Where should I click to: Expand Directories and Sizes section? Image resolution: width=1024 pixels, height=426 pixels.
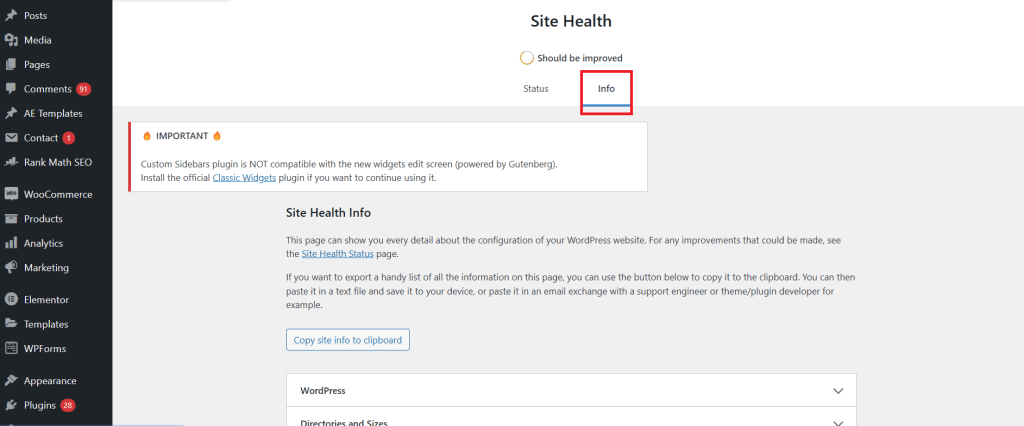pos(571,421)
